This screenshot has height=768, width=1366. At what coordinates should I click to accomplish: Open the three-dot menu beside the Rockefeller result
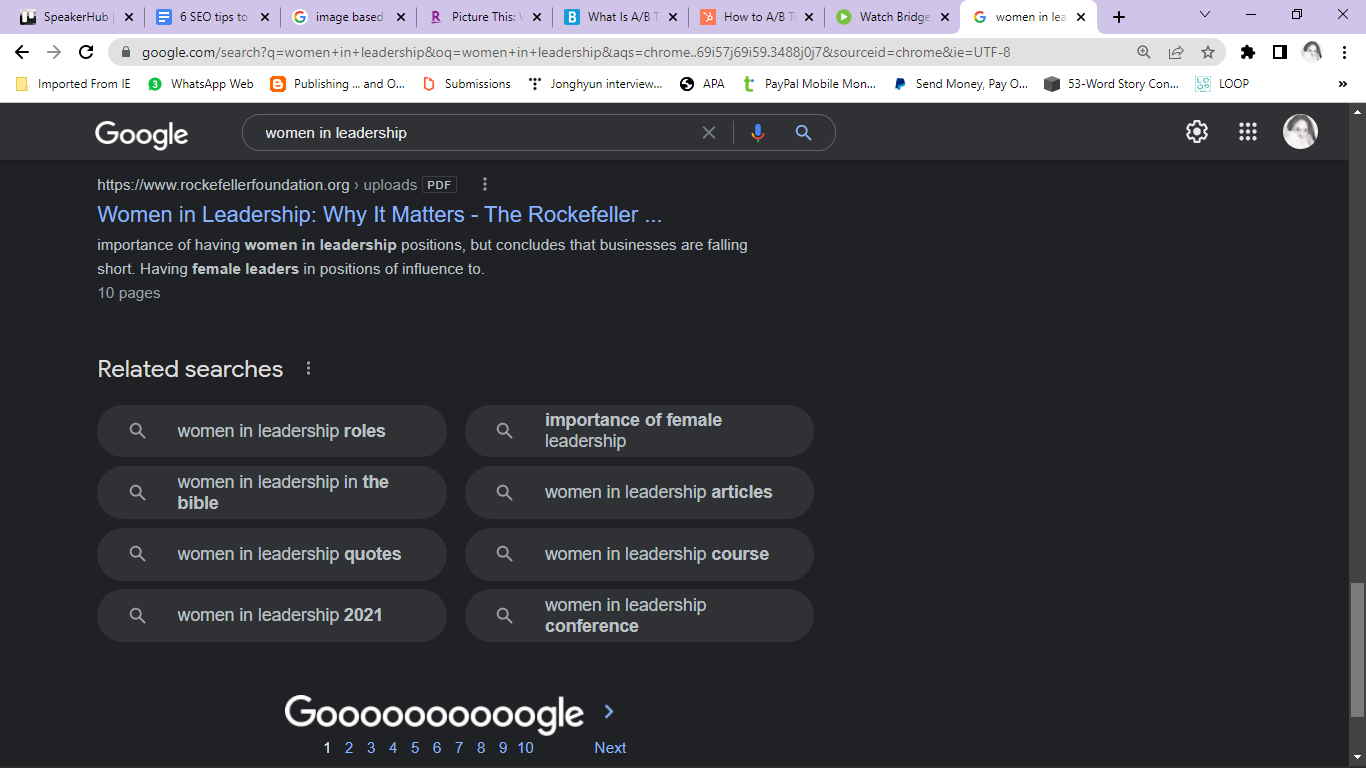tap(484, 184)
